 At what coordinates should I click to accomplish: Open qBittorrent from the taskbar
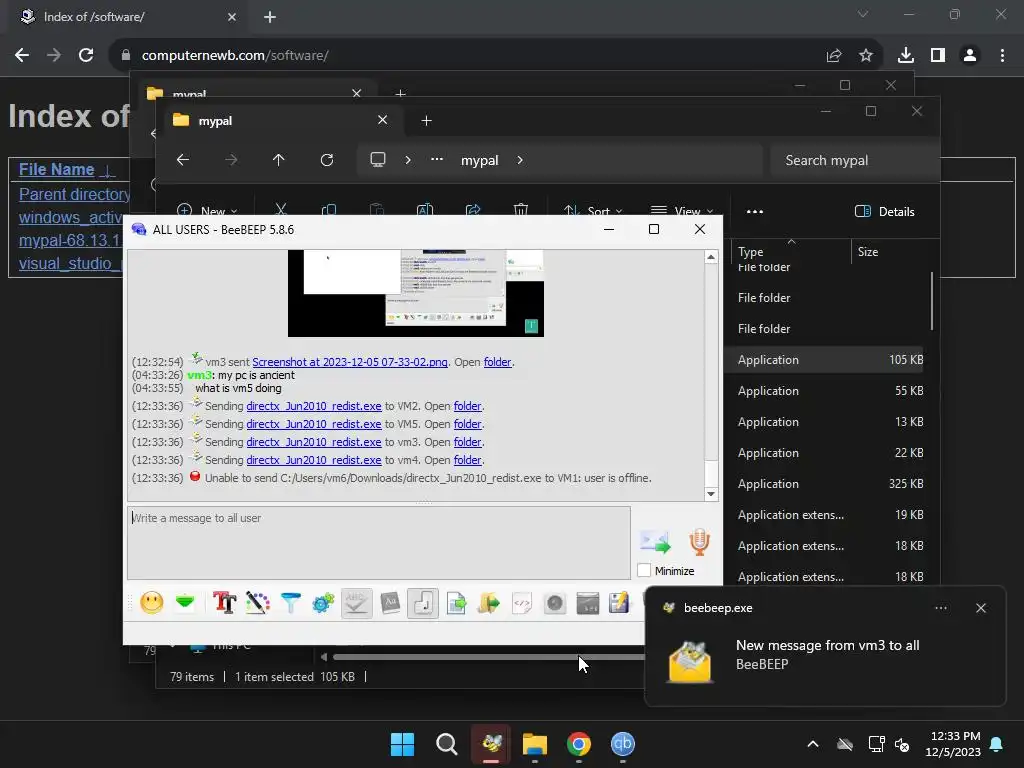click(x=622, y=744)
